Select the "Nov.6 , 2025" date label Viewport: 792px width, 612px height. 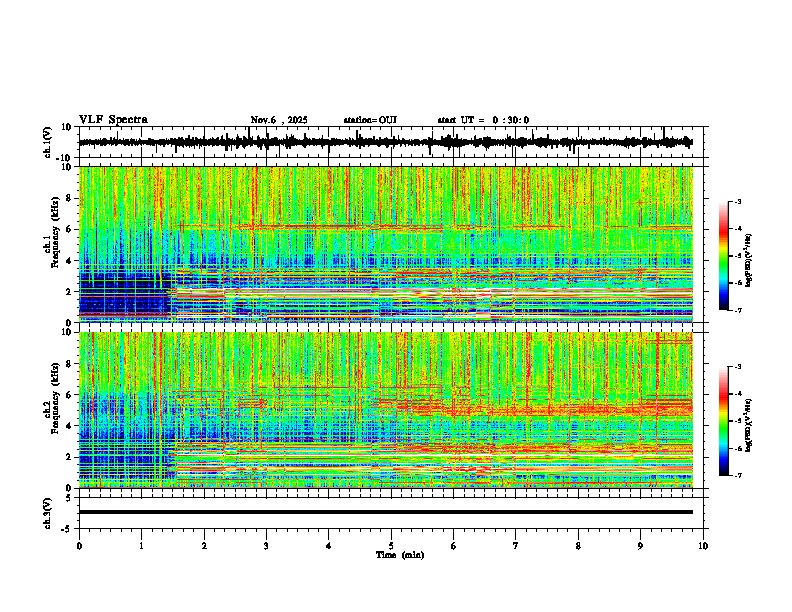[279, 120]
